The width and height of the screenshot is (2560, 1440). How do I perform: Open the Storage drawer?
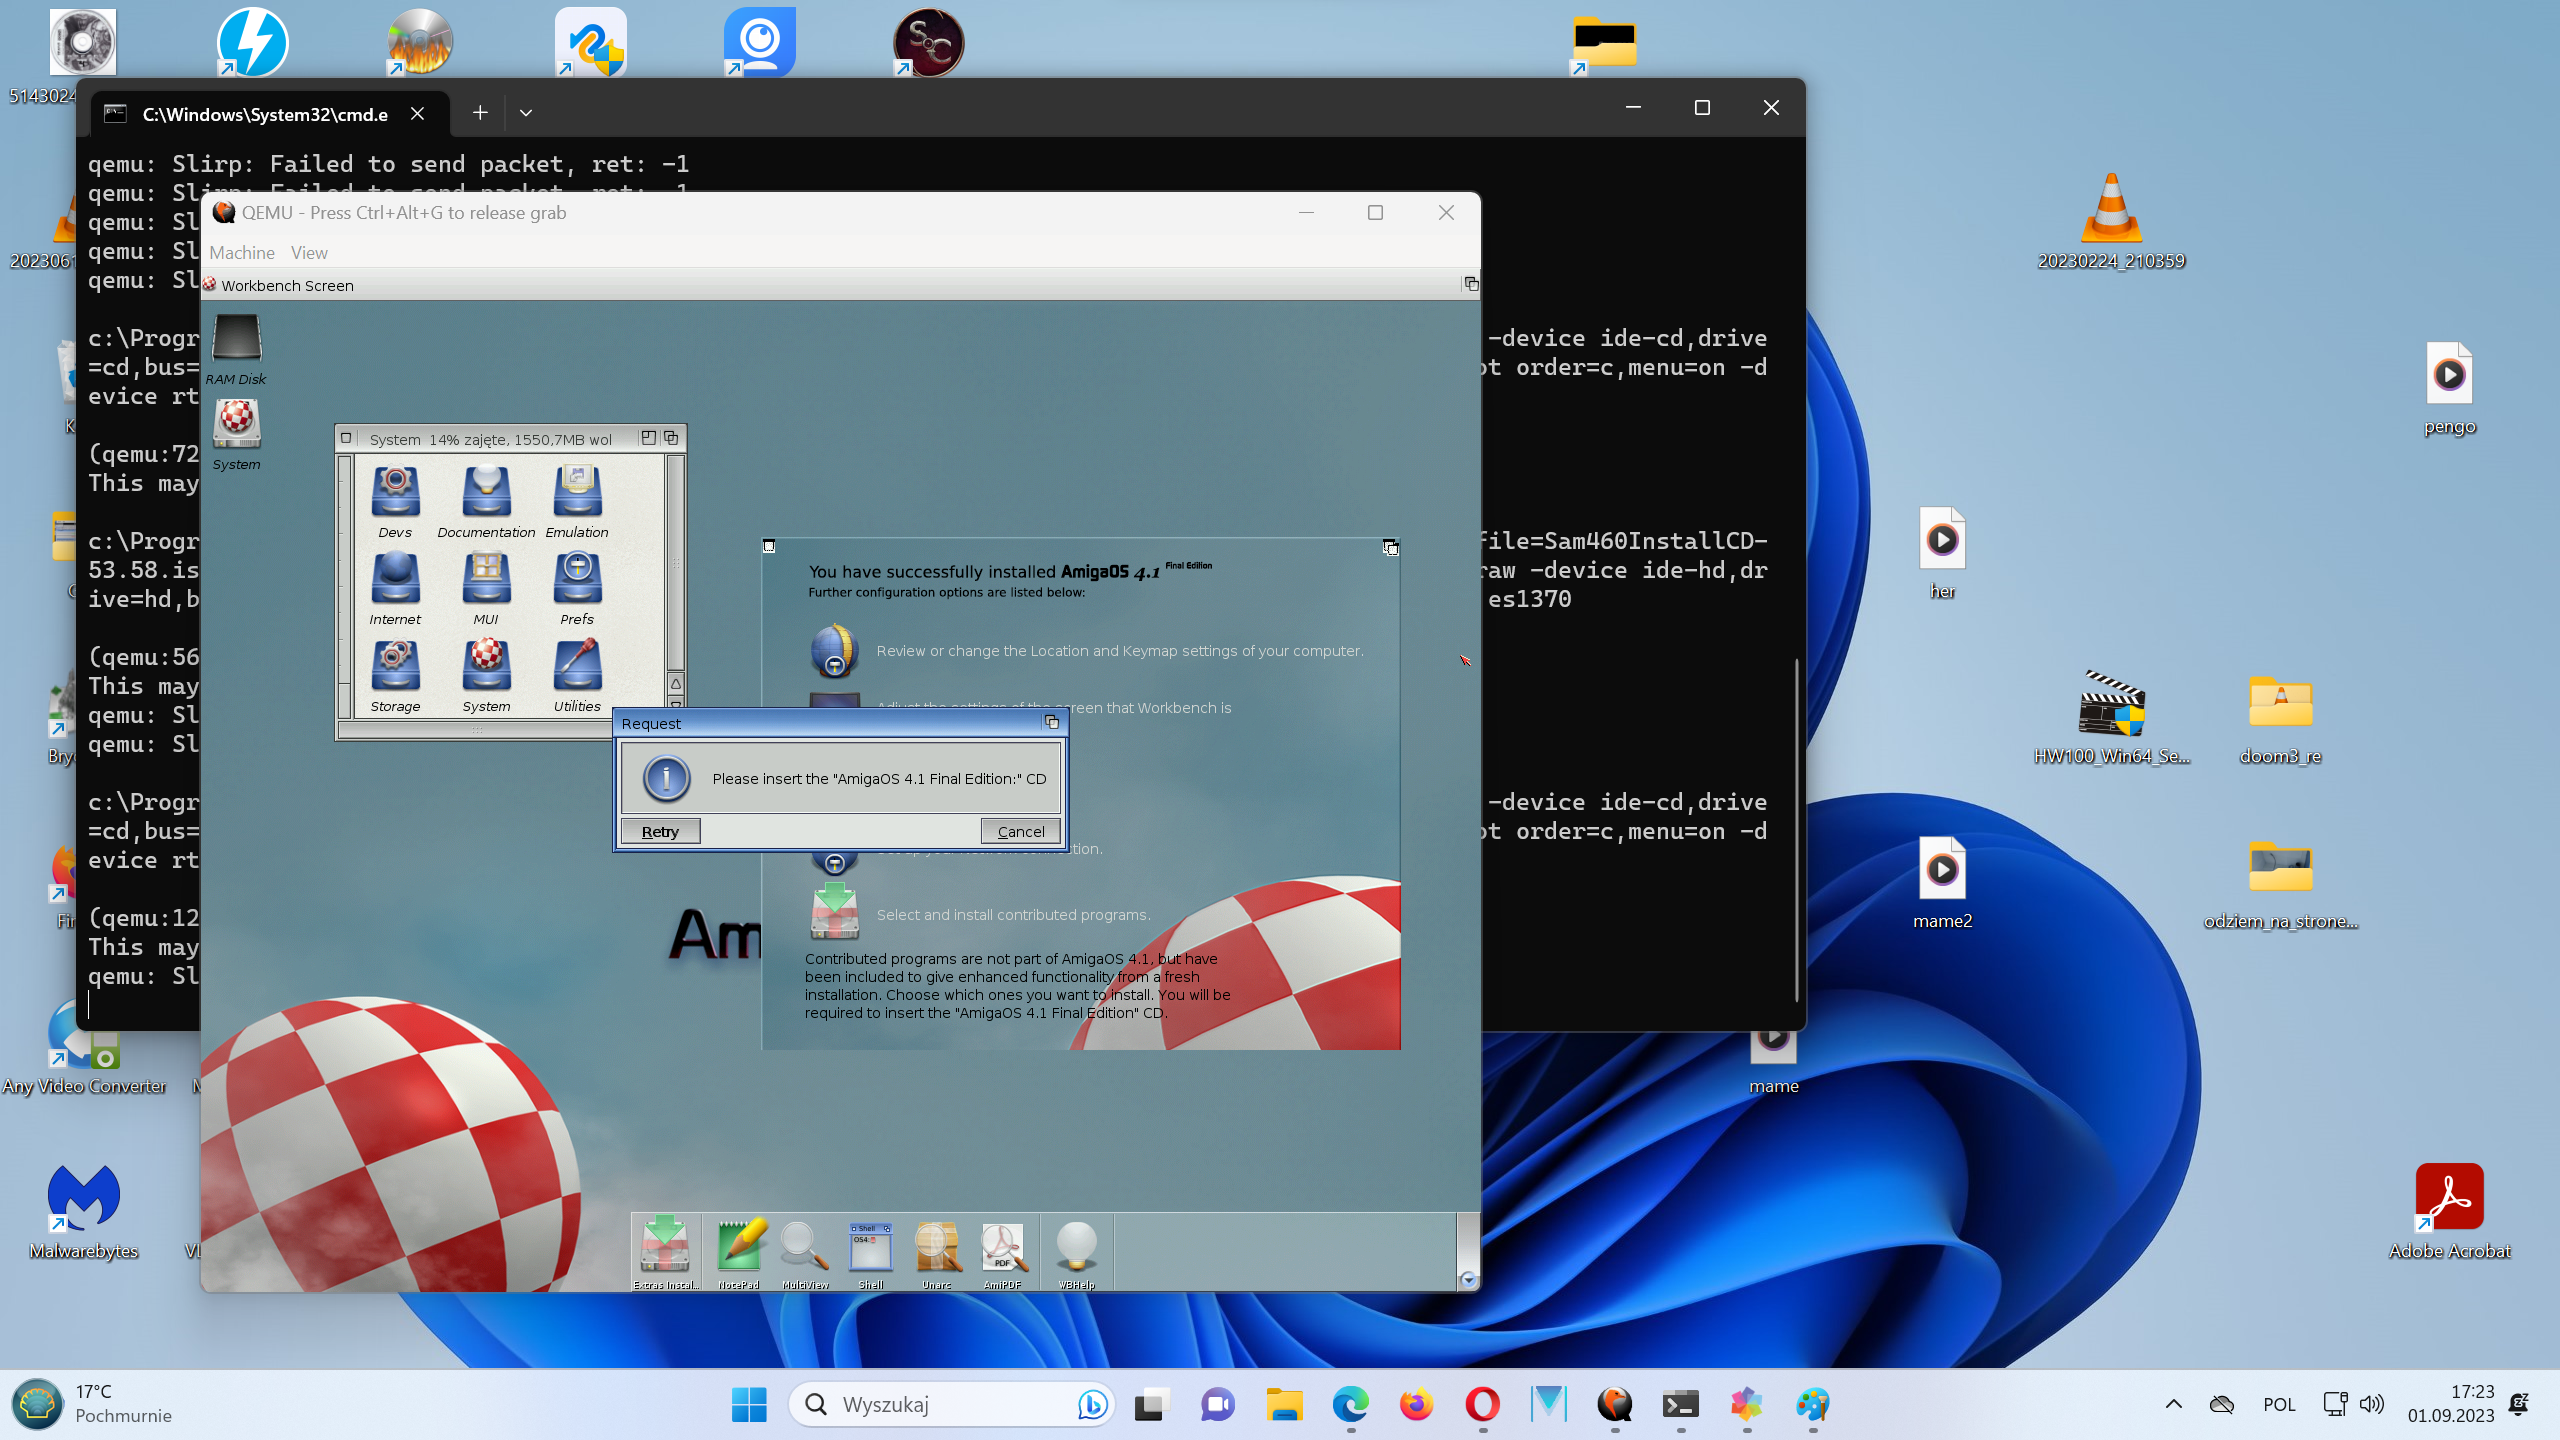pyautogui.click(x=395, y=676)
